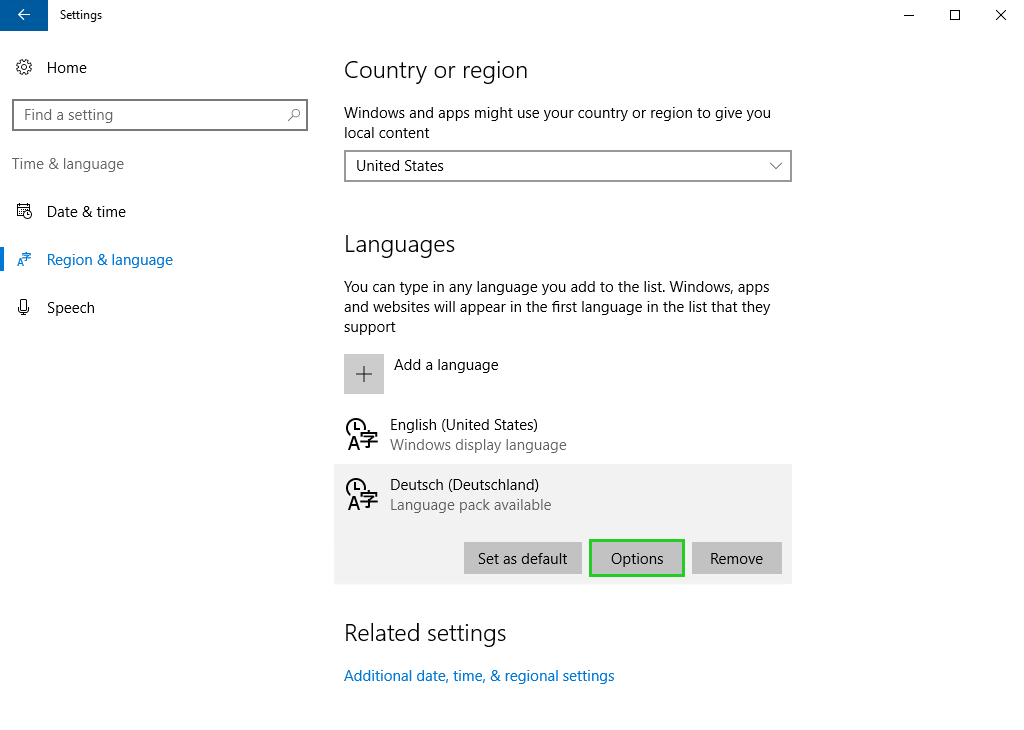The height and width of the screenshot is (730, 1024).
Task: Switch to Date & time settings
Action: [x=86, y=211]
